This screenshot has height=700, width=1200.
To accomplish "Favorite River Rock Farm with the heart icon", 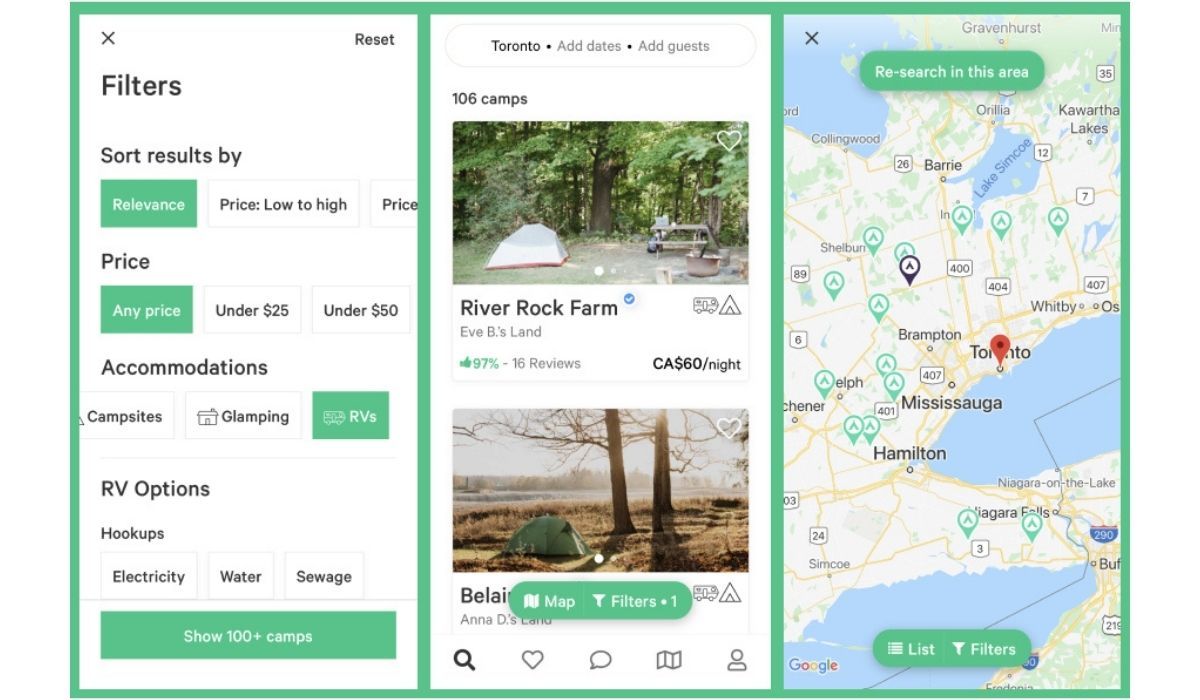I will click(x=729, y=141).
